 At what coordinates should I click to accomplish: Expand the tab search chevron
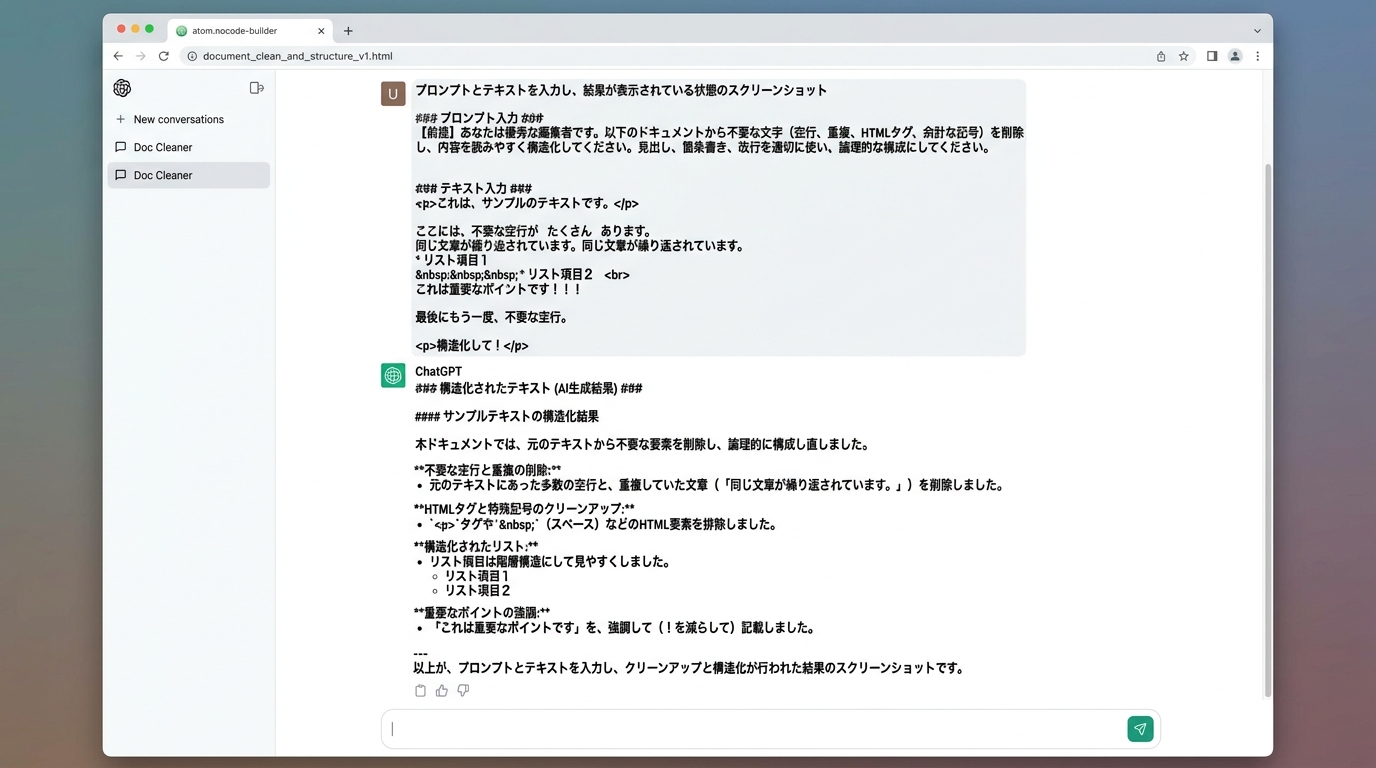(x=1257, y=31)
